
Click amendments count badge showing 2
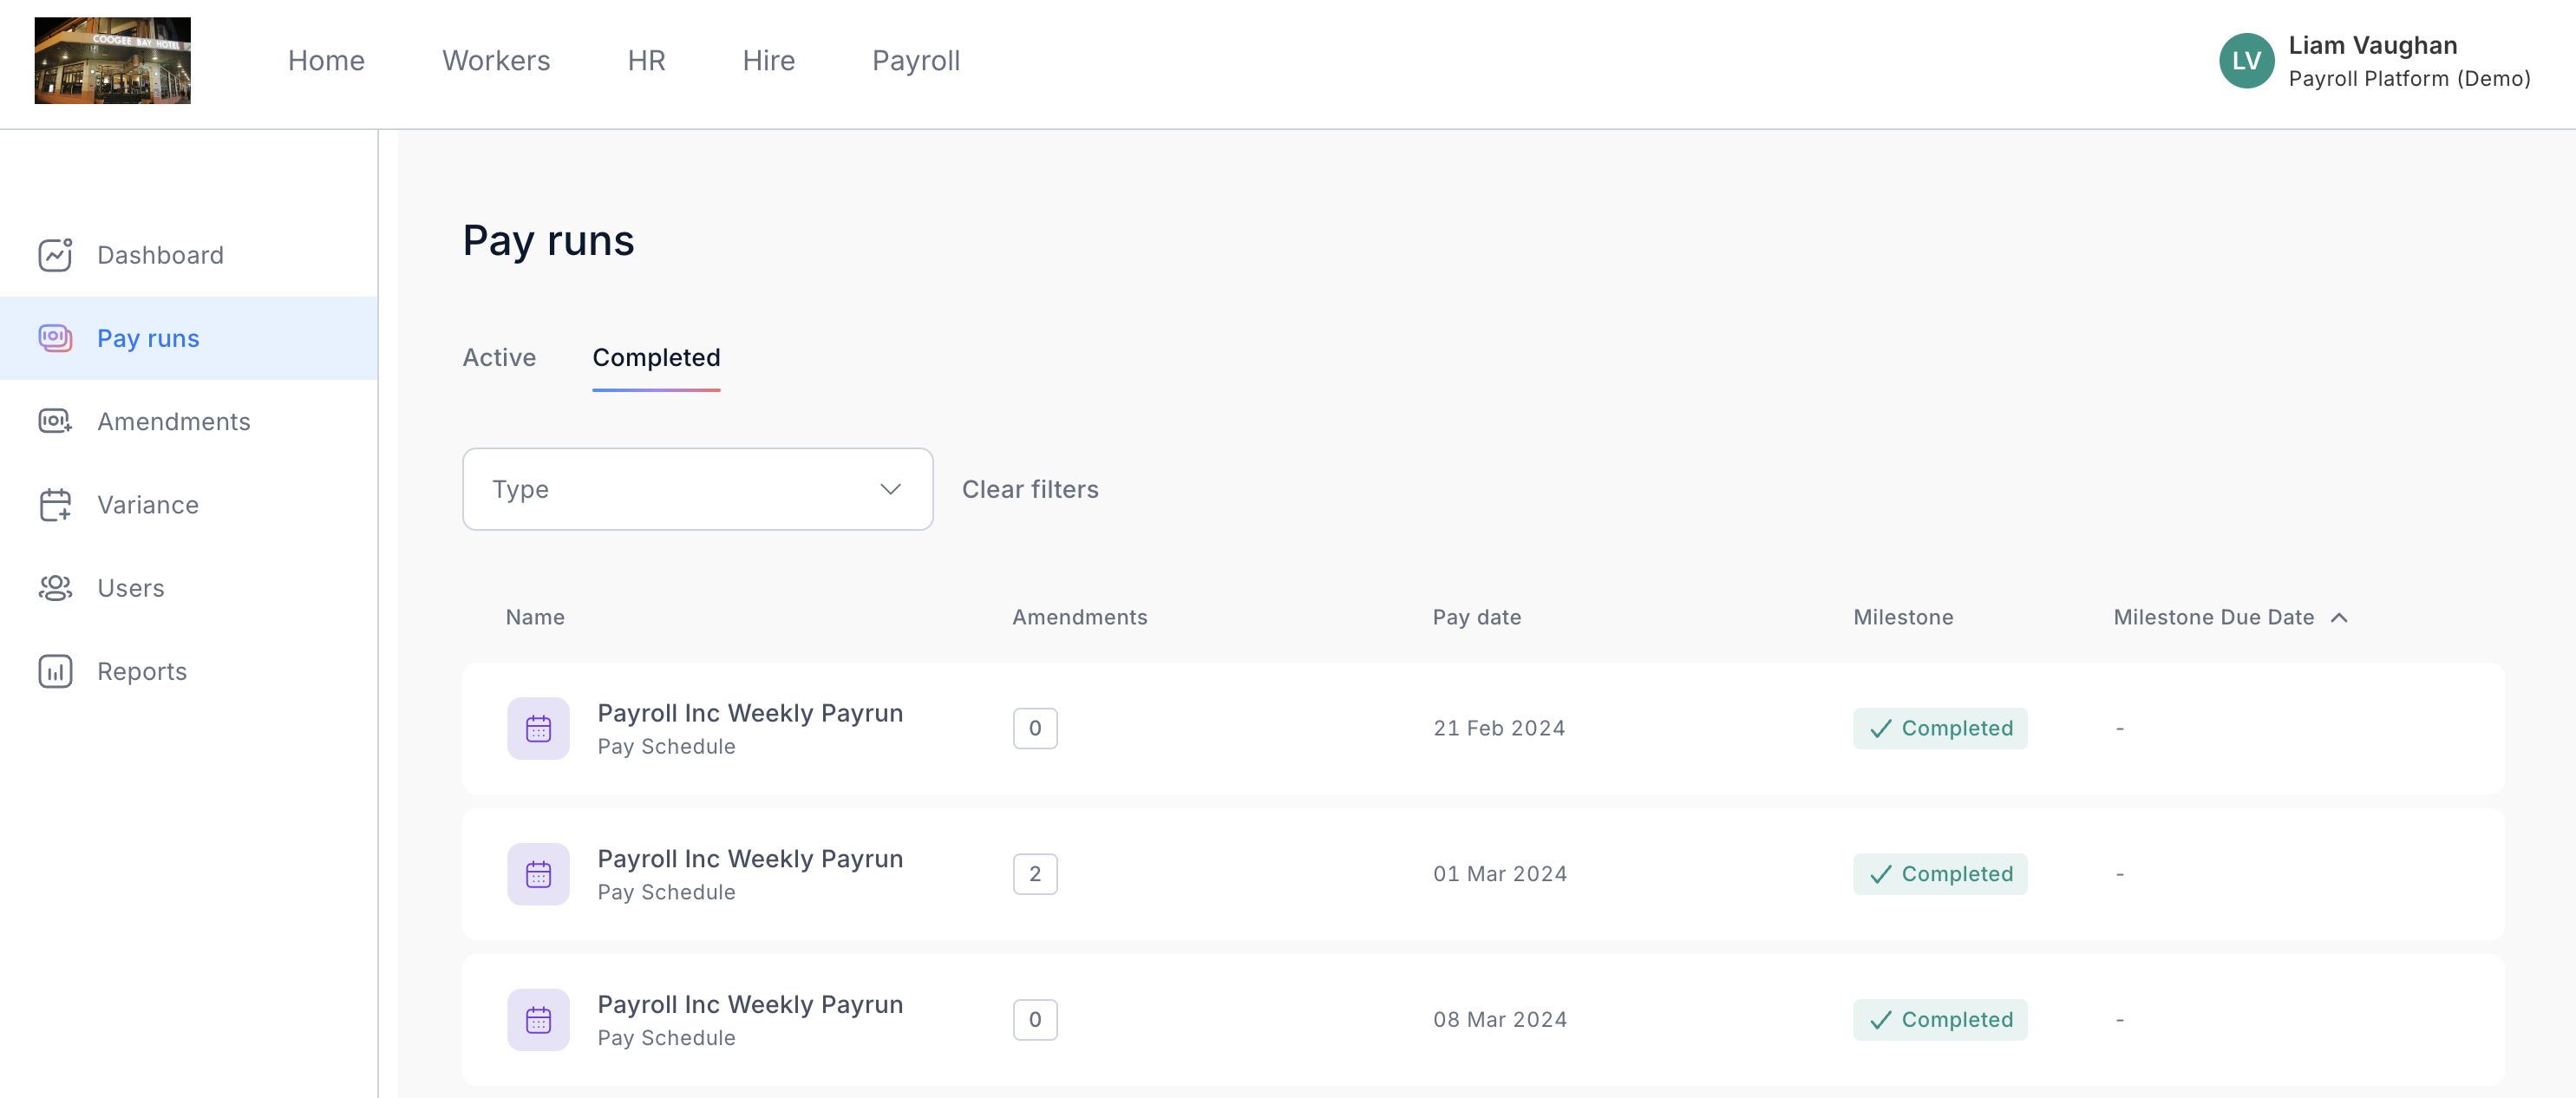tap(1034, 874)
